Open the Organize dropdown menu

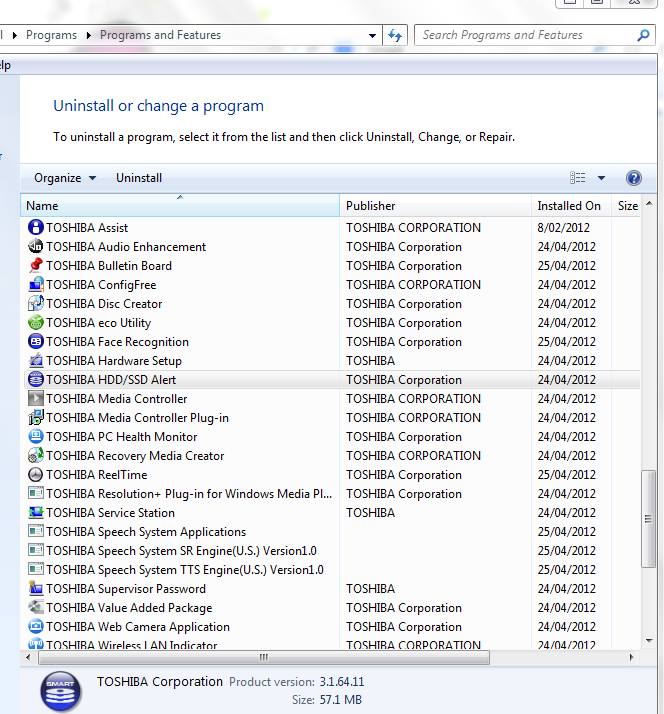click(x=65, y=178)
